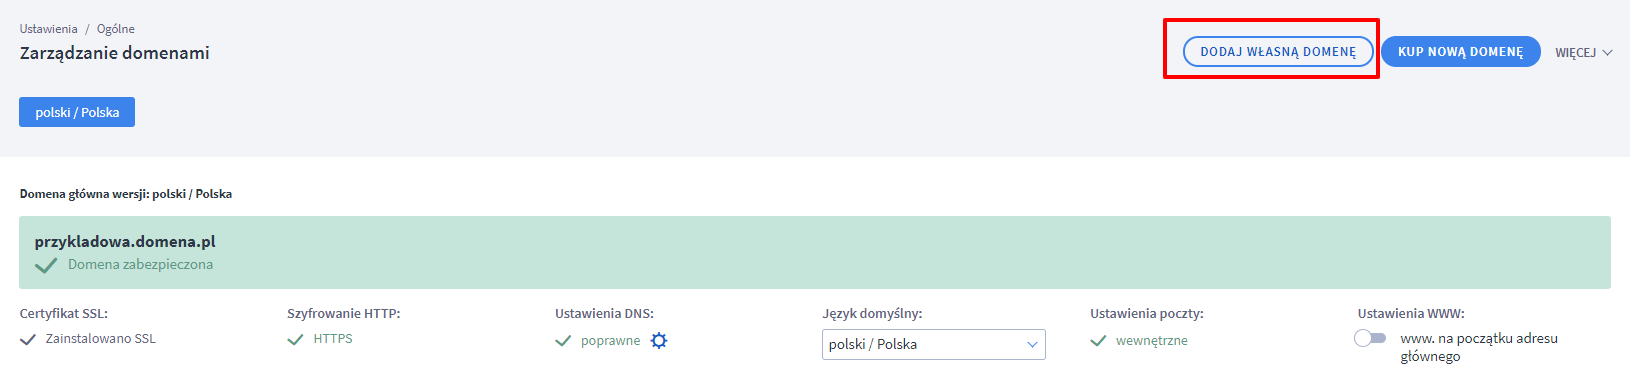Click the 'poprawne' DNS status link
The image size is (1630, 389).
click(610, 341)
